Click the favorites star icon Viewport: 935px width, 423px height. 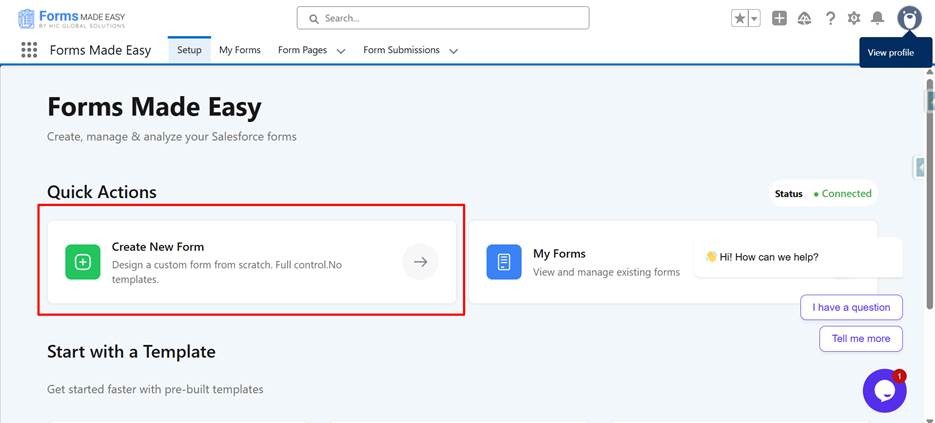739,18
